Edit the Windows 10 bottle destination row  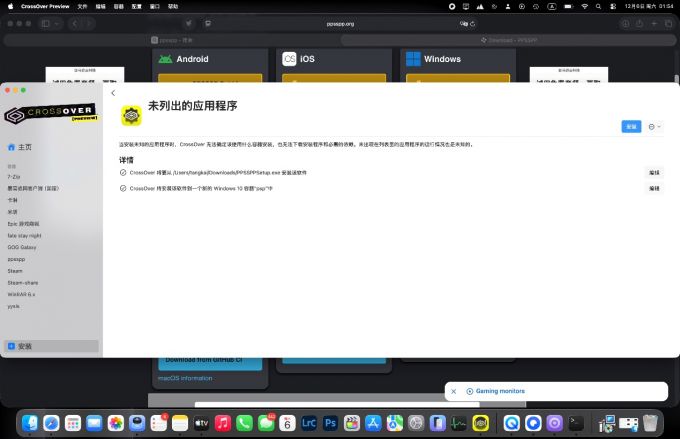[654, 188]
